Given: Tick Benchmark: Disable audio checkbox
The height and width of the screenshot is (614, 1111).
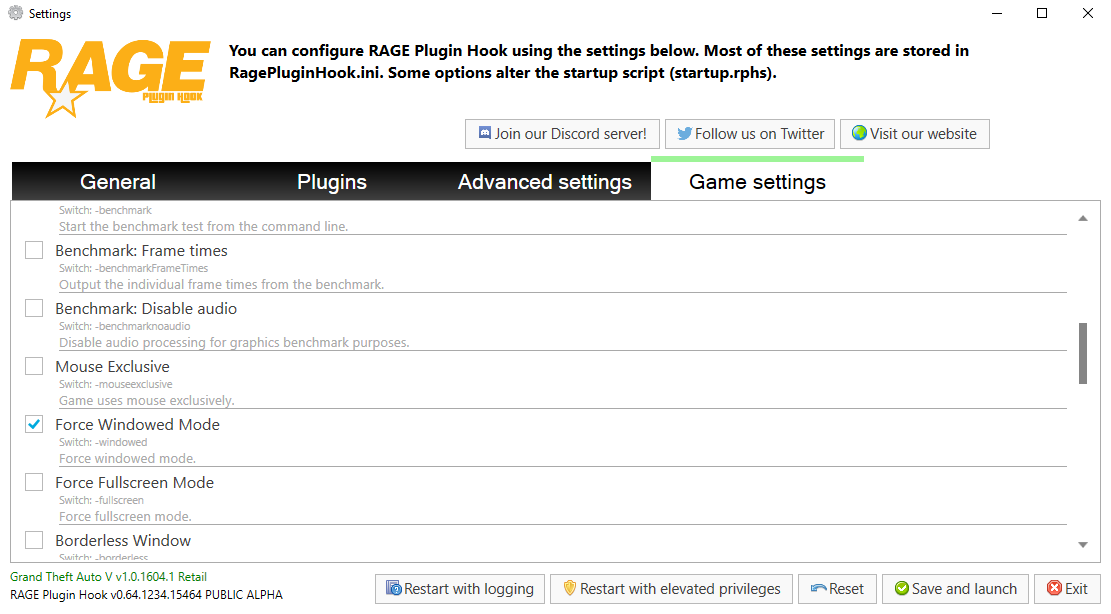Looking at the screenshot, I should 34,308.
